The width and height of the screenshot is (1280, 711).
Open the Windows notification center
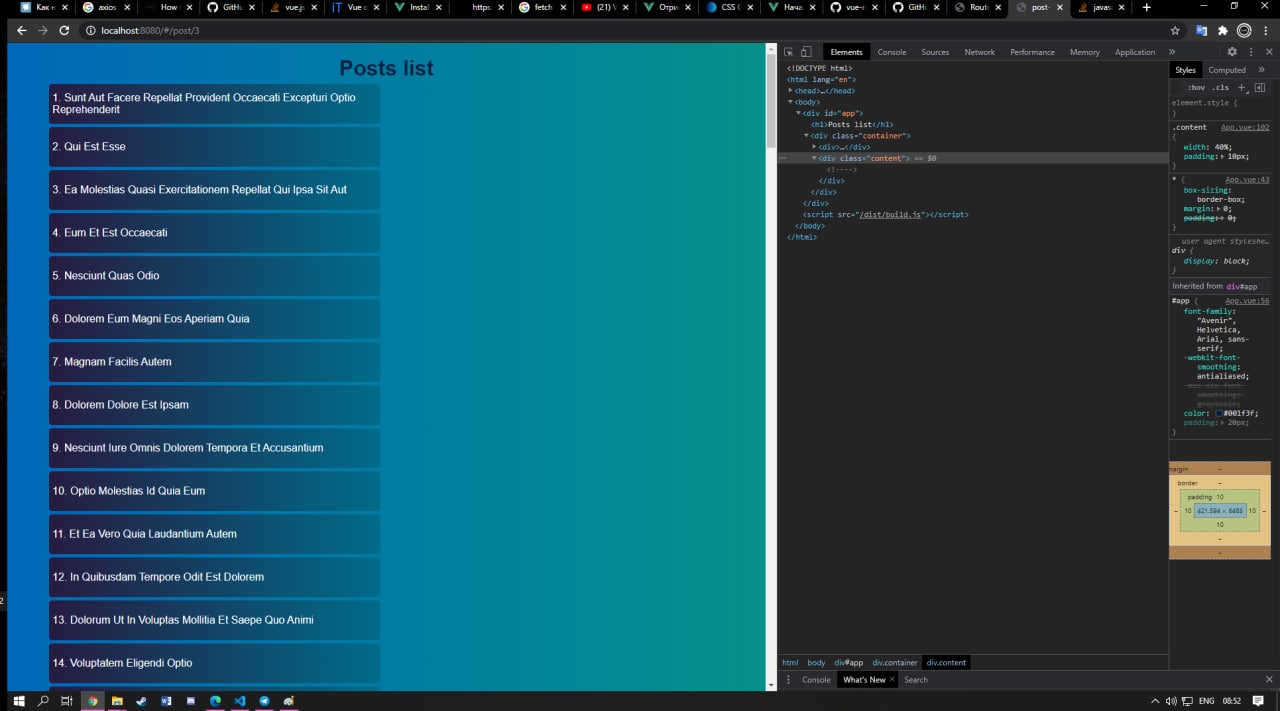point(1258,701)
